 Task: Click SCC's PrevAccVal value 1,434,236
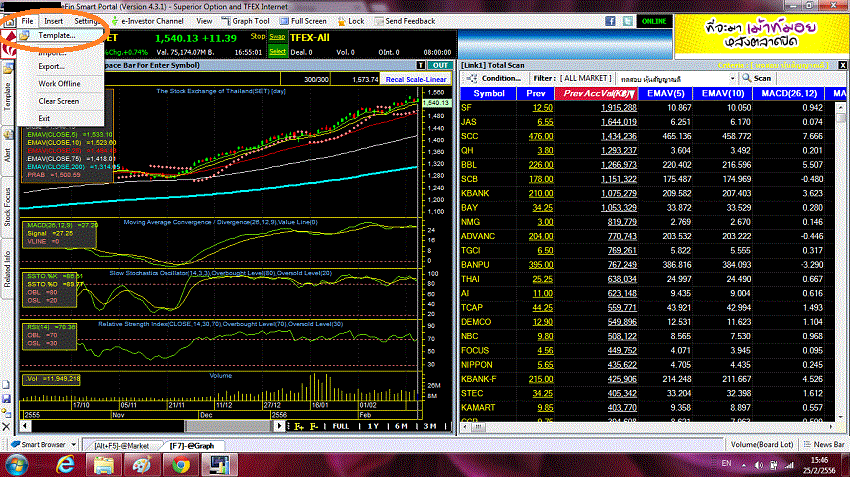[x=619, y=136]
